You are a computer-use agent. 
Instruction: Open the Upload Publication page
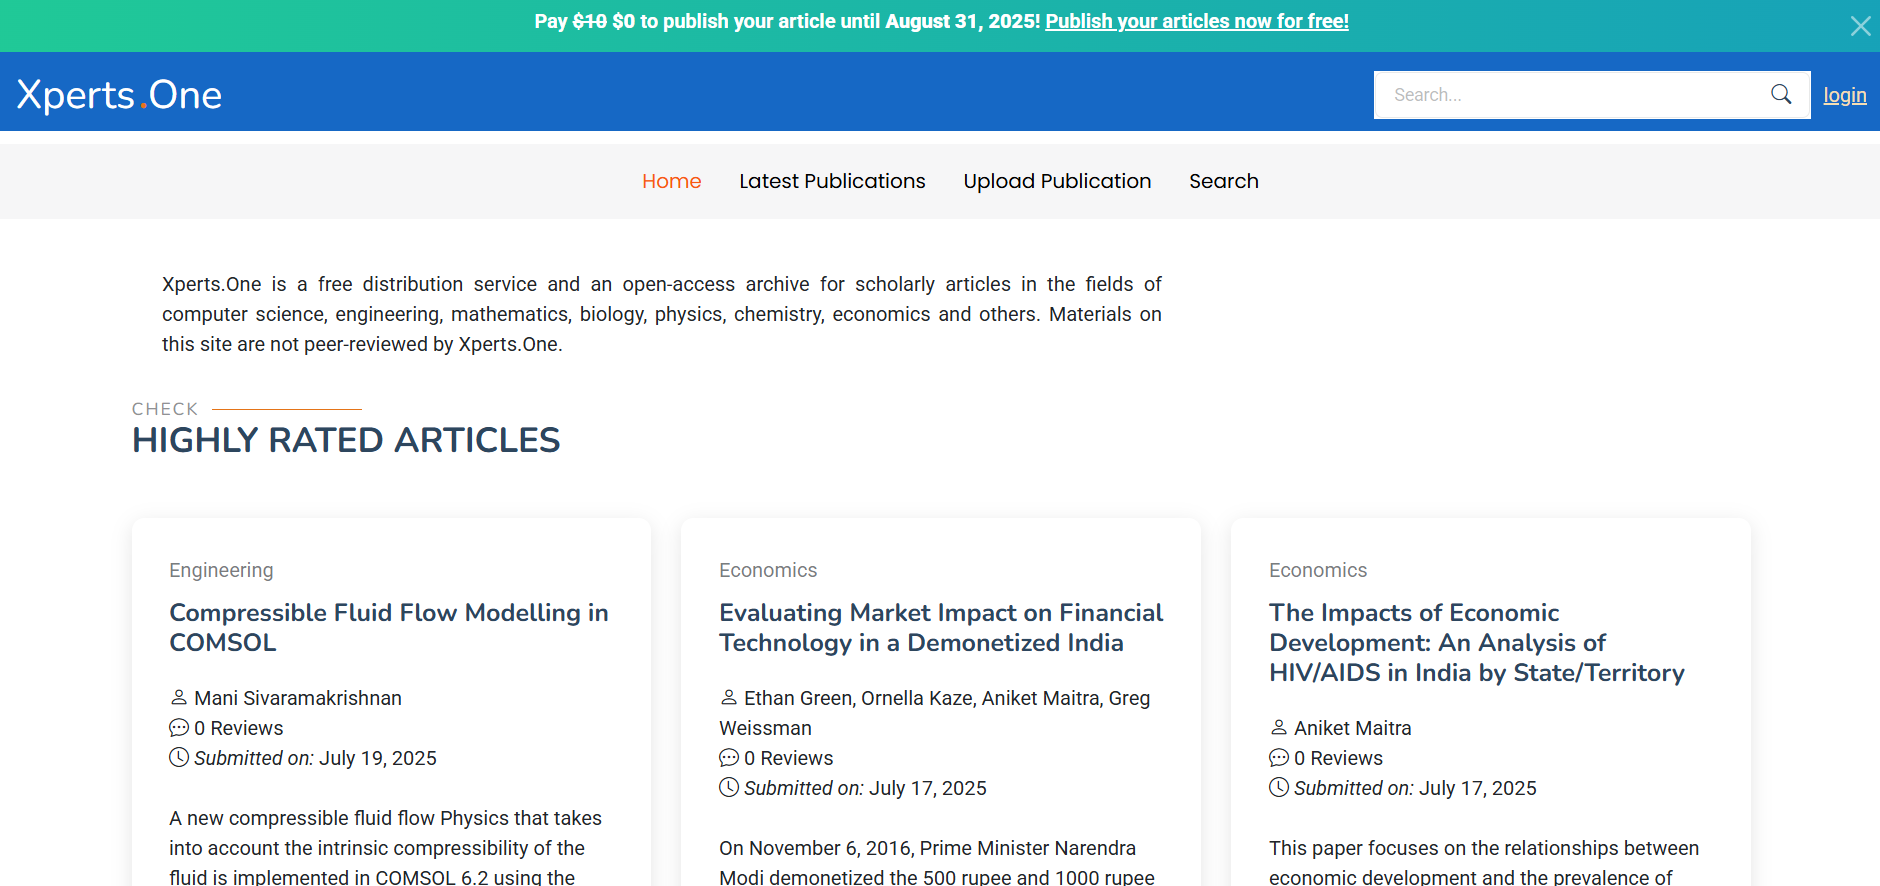tap(1057, 181)
